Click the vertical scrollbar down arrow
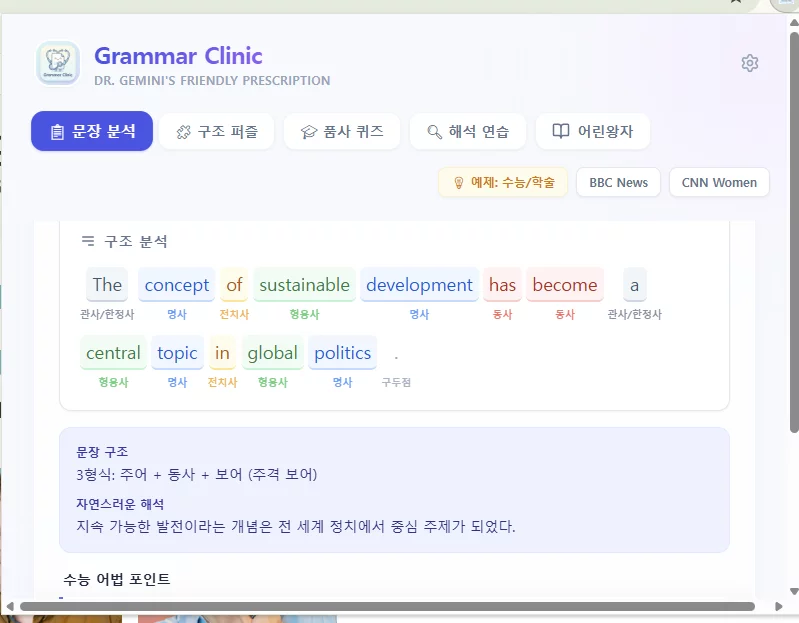Screen dimensions: 799x623 (x=794, y=592)
